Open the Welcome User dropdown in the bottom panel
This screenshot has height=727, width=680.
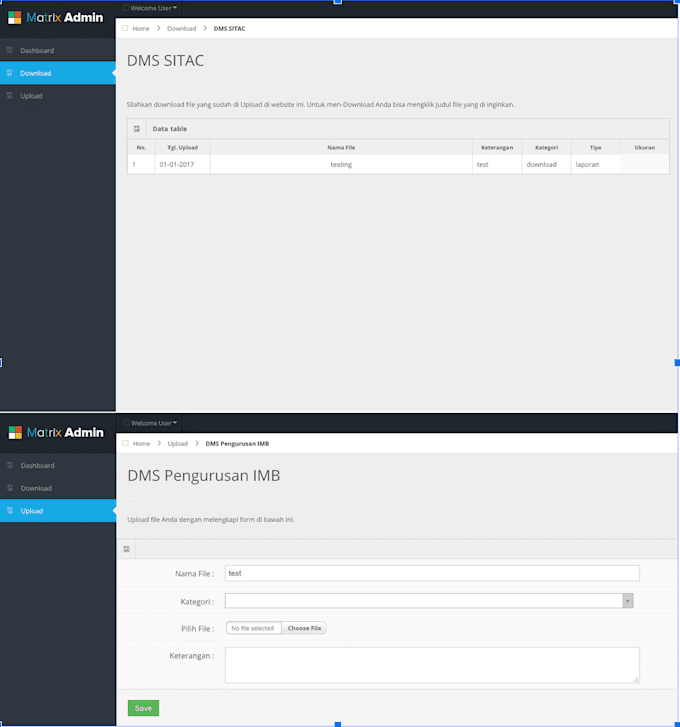151,423
